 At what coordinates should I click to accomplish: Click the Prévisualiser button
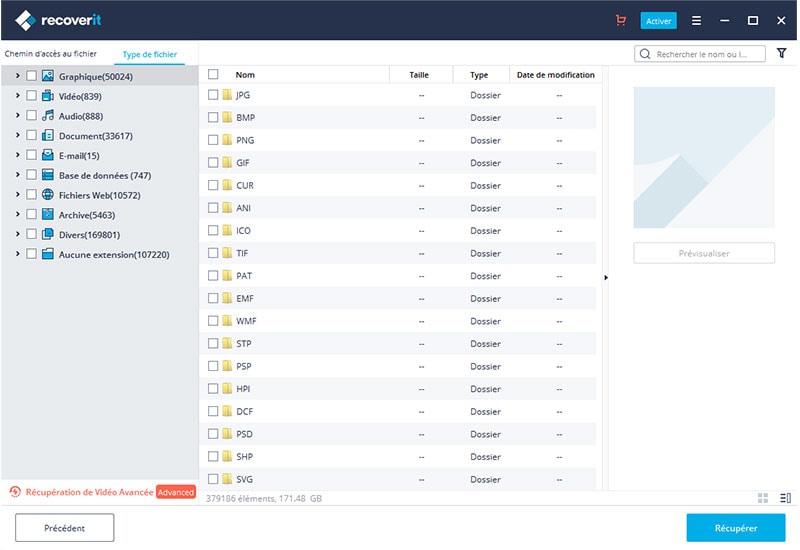704,253
